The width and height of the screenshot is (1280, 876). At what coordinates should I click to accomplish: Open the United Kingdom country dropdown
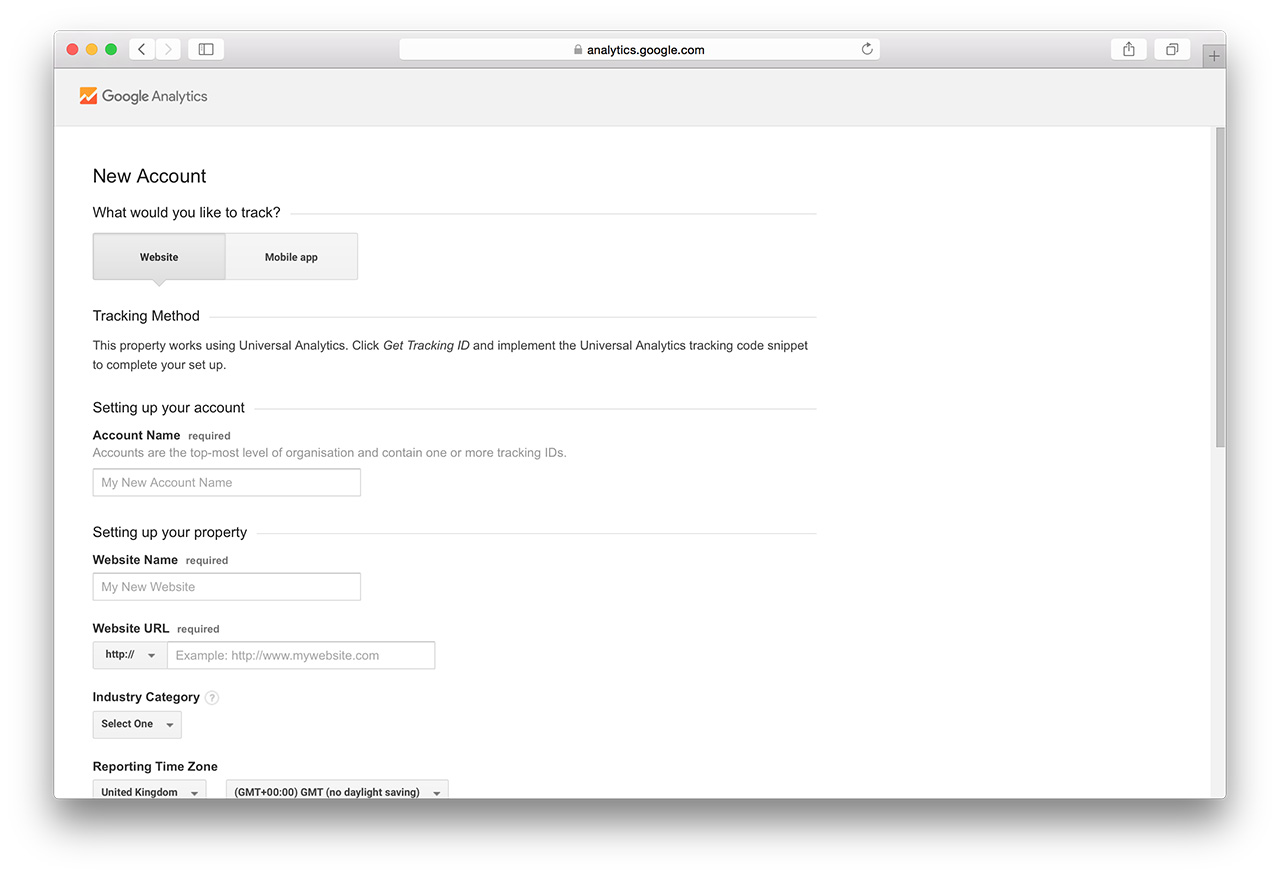(149, 791)
